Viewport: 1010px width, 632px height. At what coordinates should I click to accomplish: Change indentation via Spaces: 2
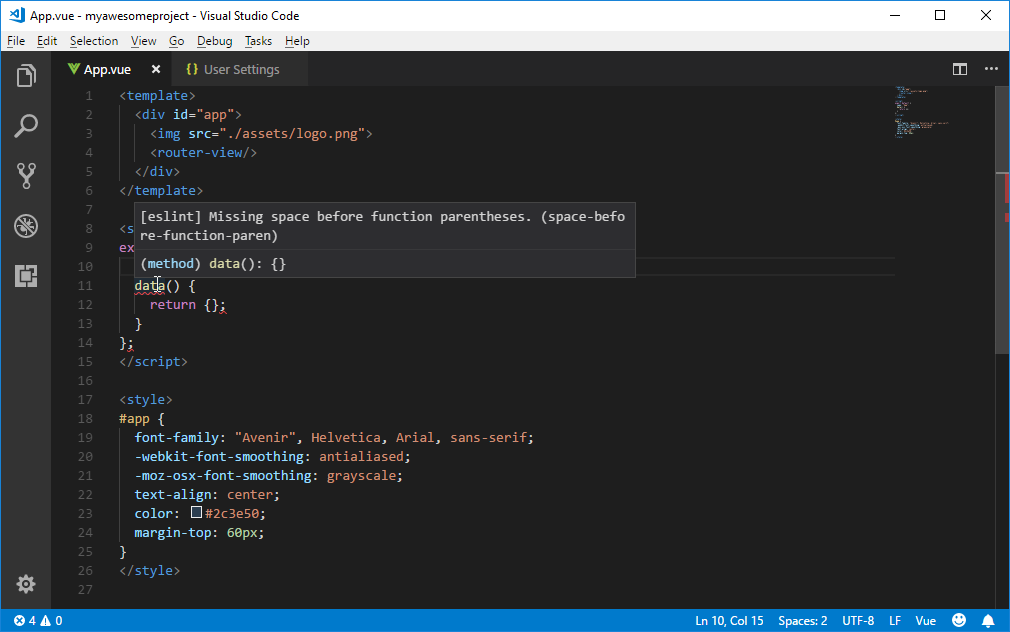click(803, 620)
